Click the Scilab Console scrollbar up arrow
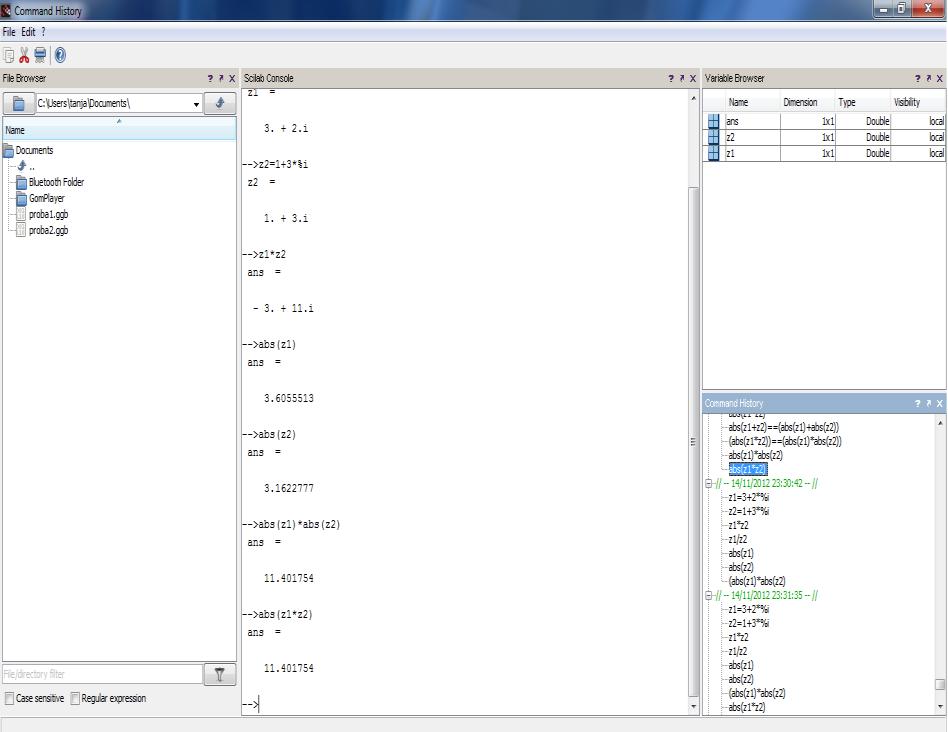948x732 pixels. [x=693, y=98]
